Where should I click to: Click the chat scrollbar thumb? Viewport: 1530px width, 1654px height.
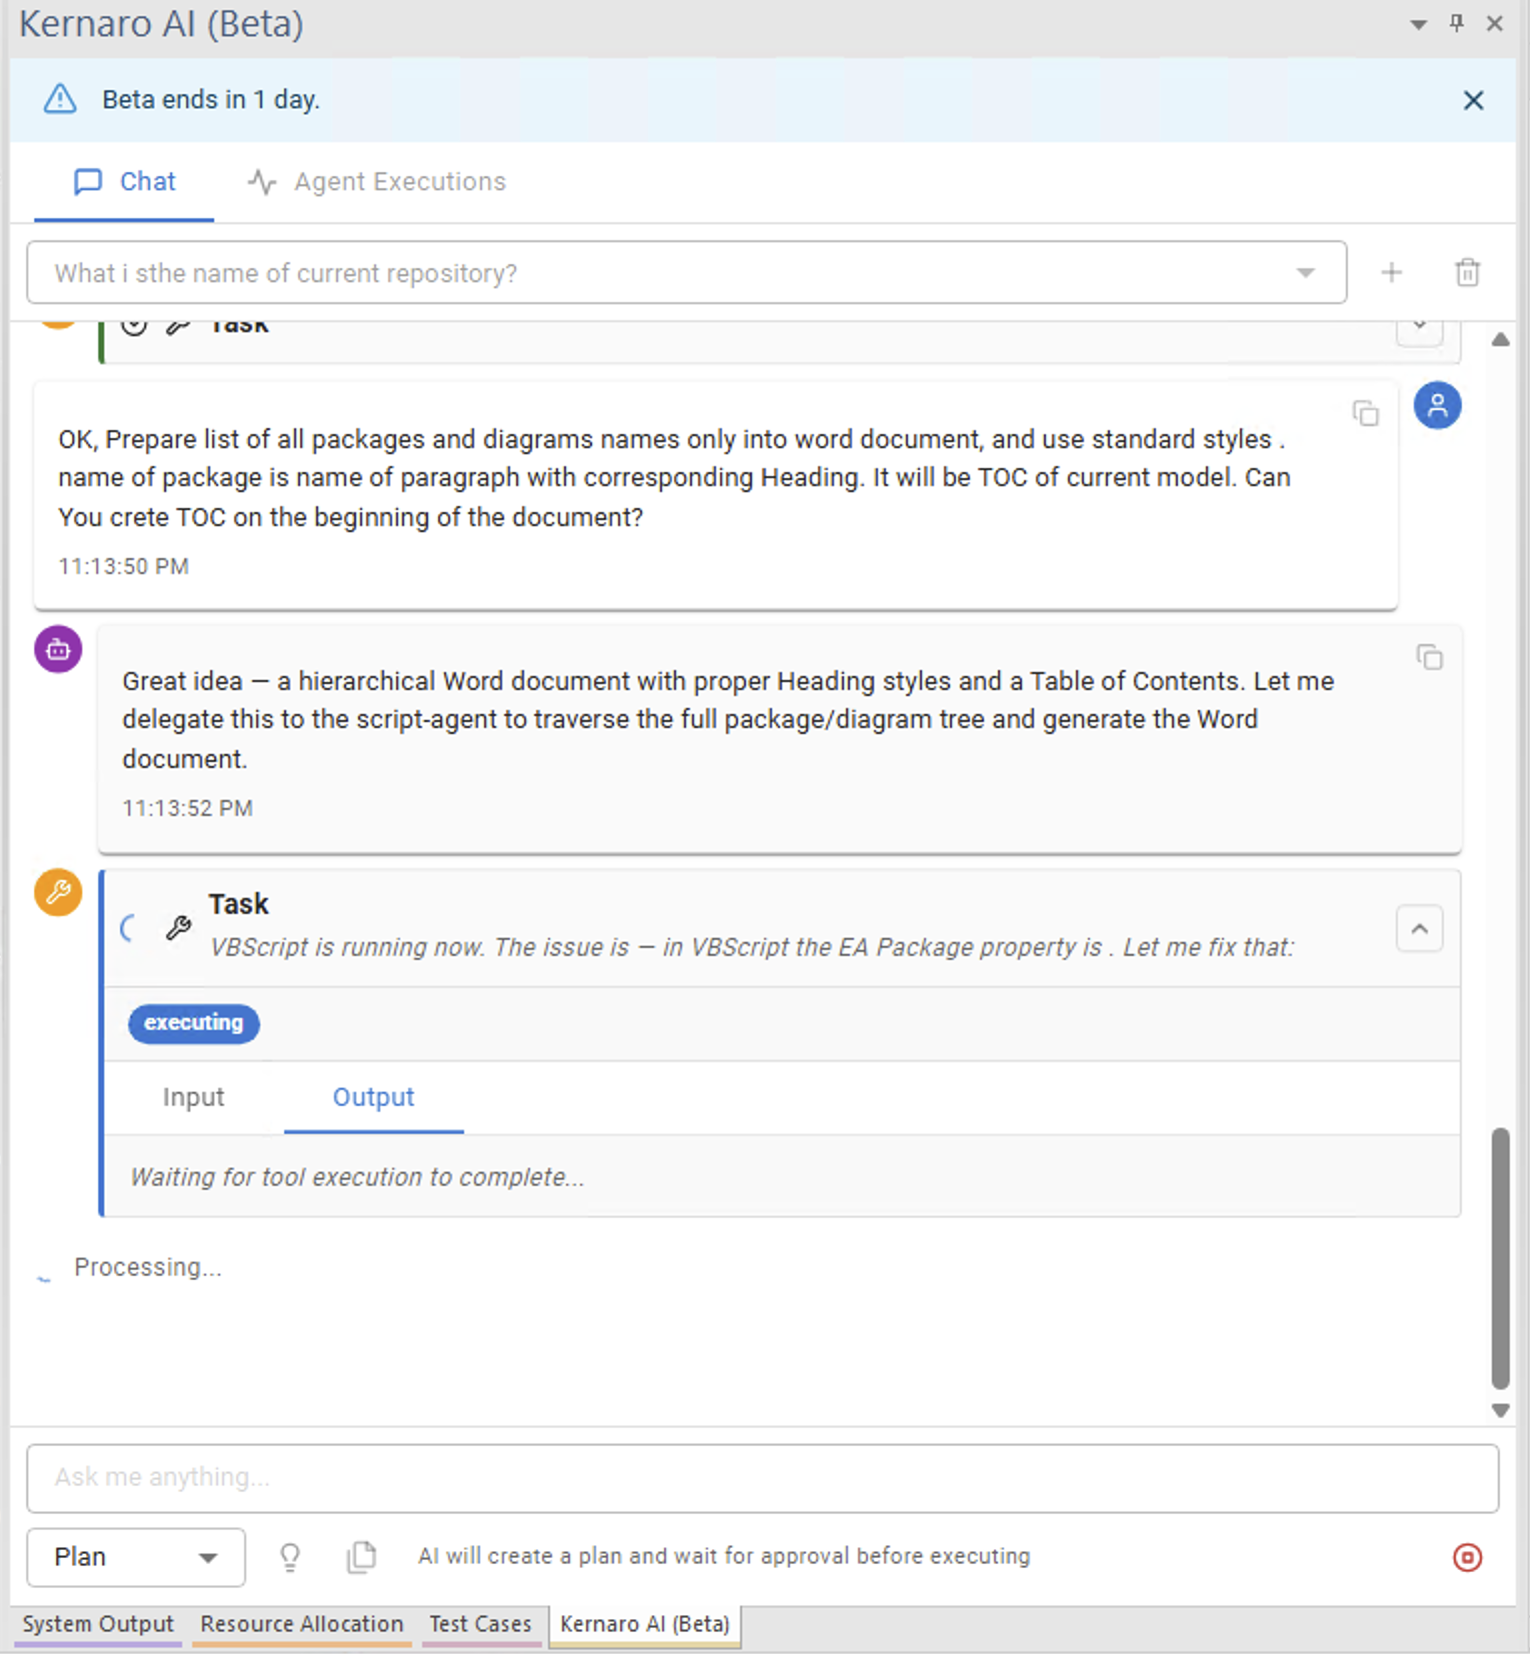(1500, 1258)
